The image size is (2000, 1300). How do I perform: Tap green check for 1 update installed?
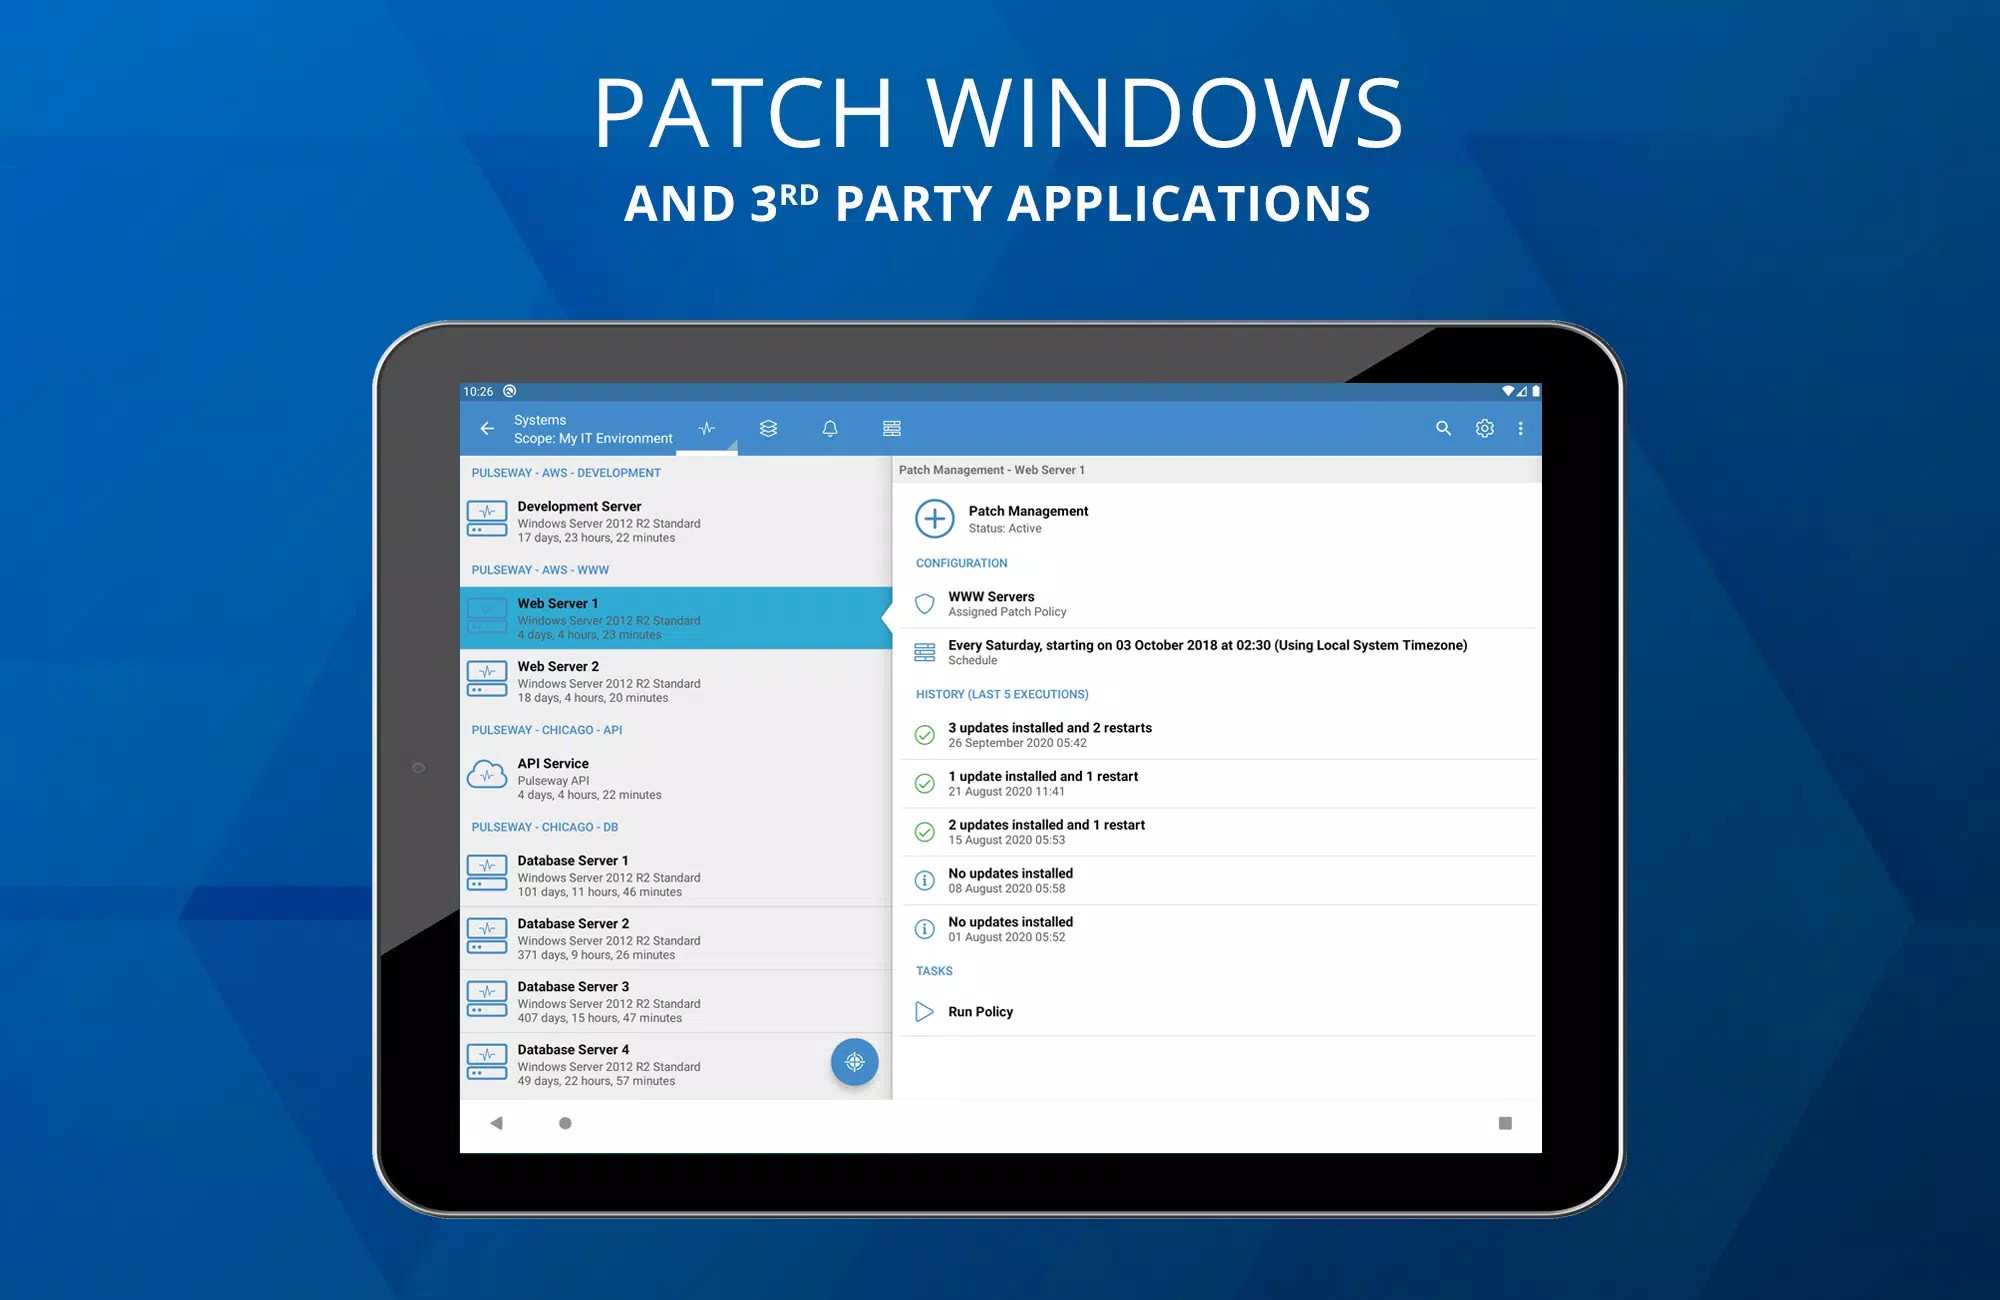pos(925,783)
